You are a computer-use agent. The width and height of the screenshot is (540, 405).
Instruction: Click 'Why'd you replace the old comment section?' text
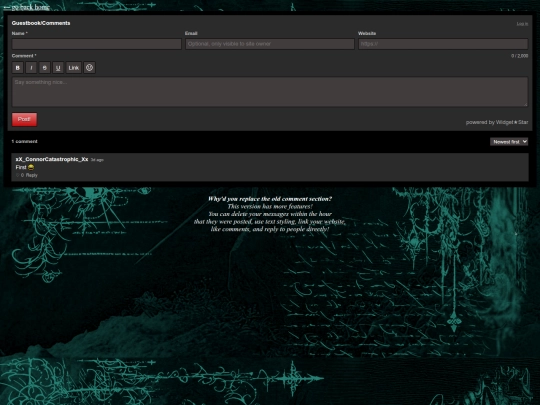coord(270,199)
